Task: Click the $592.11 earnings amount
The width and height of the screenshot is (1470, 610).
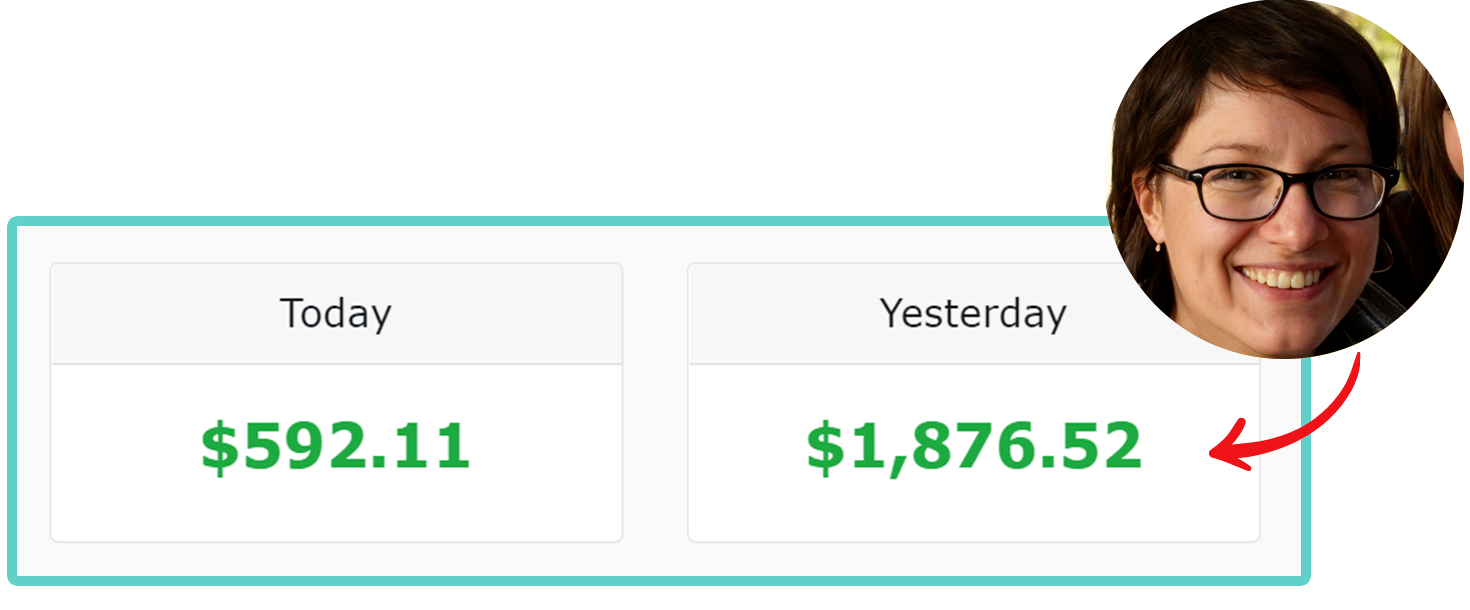Action: [336, 447]
